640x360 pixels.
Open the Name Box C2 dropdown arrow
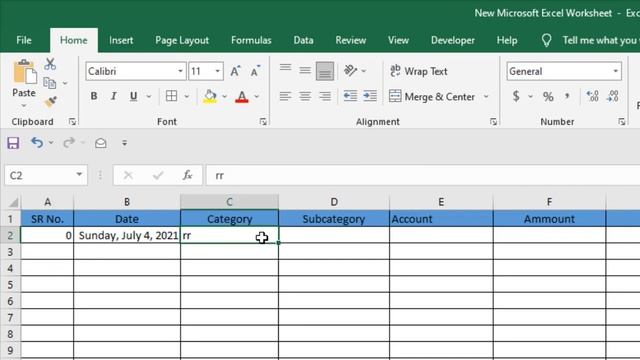(79, 175)
